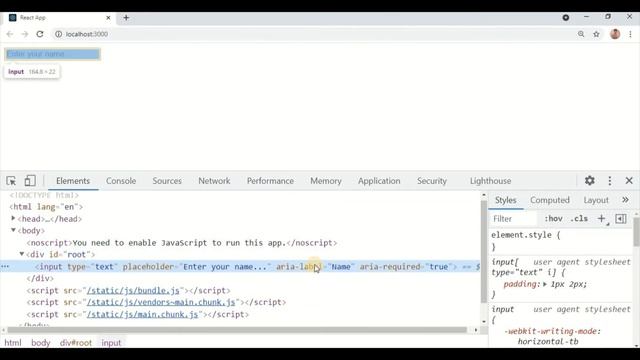Open the Sources tab
The image size is (640, 360).
(x=167, y=181)
